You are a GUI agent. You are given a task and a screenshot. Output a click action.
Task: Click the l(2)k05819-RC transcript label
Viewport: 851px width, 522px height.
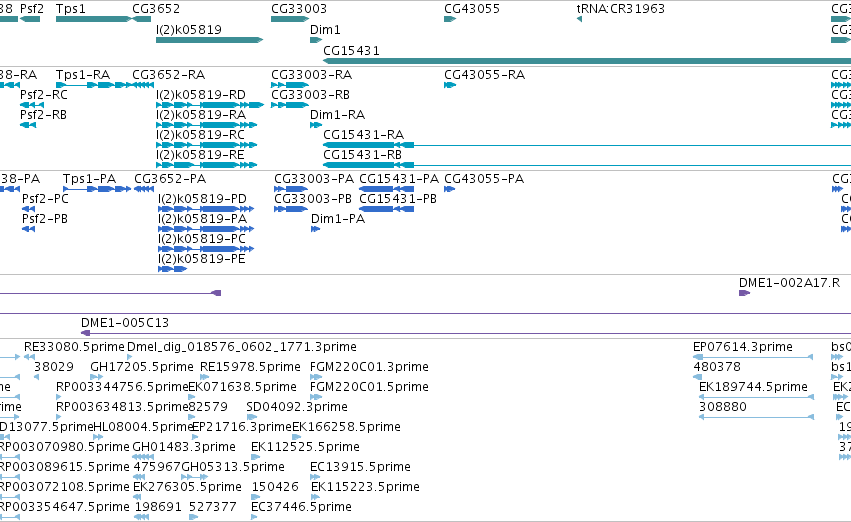[x=200, y=135]
